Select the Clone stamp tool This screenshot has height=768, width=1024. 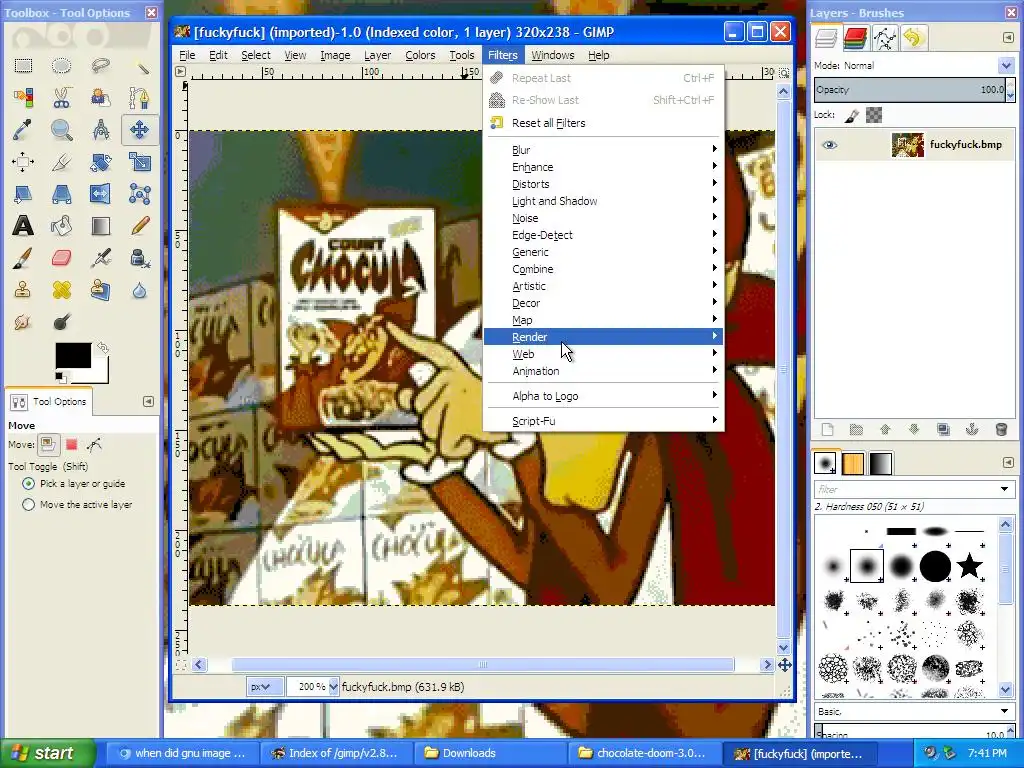(x=23, y=290)
